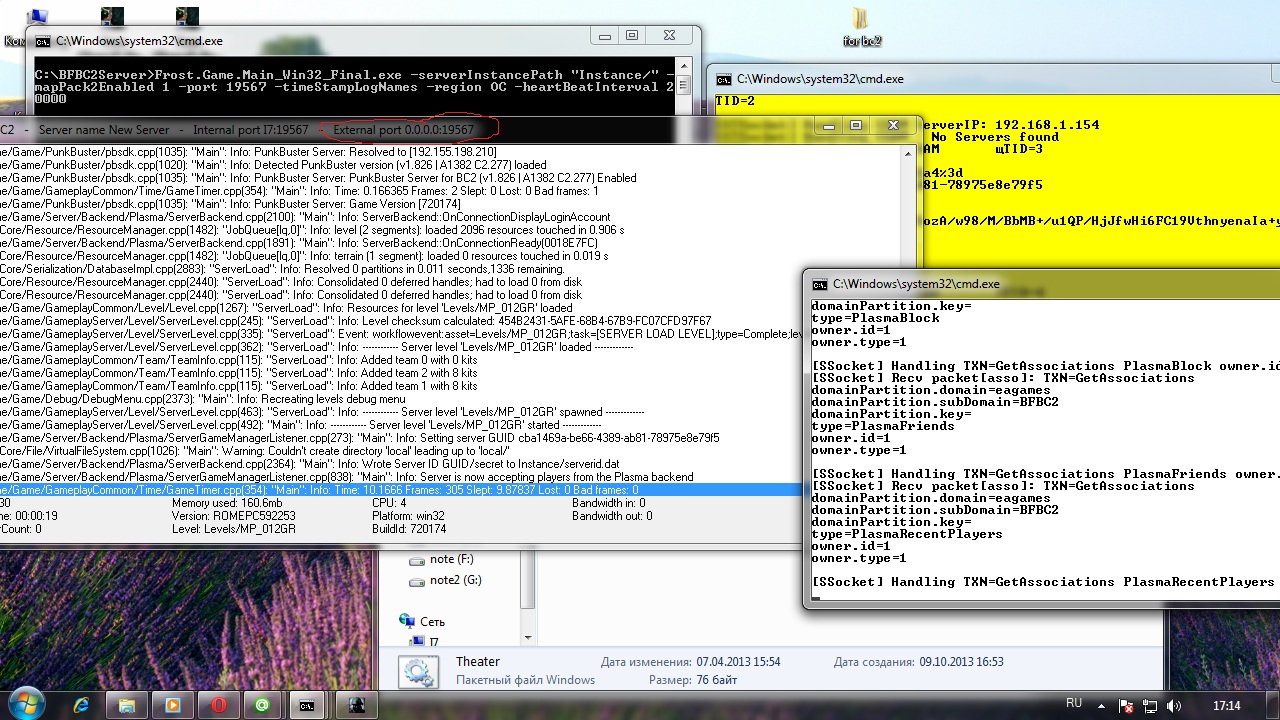1280x720 pixels.
Task: Click 'Memory used: 160.6mb' status entry
Action: click(x=227, y=504)
